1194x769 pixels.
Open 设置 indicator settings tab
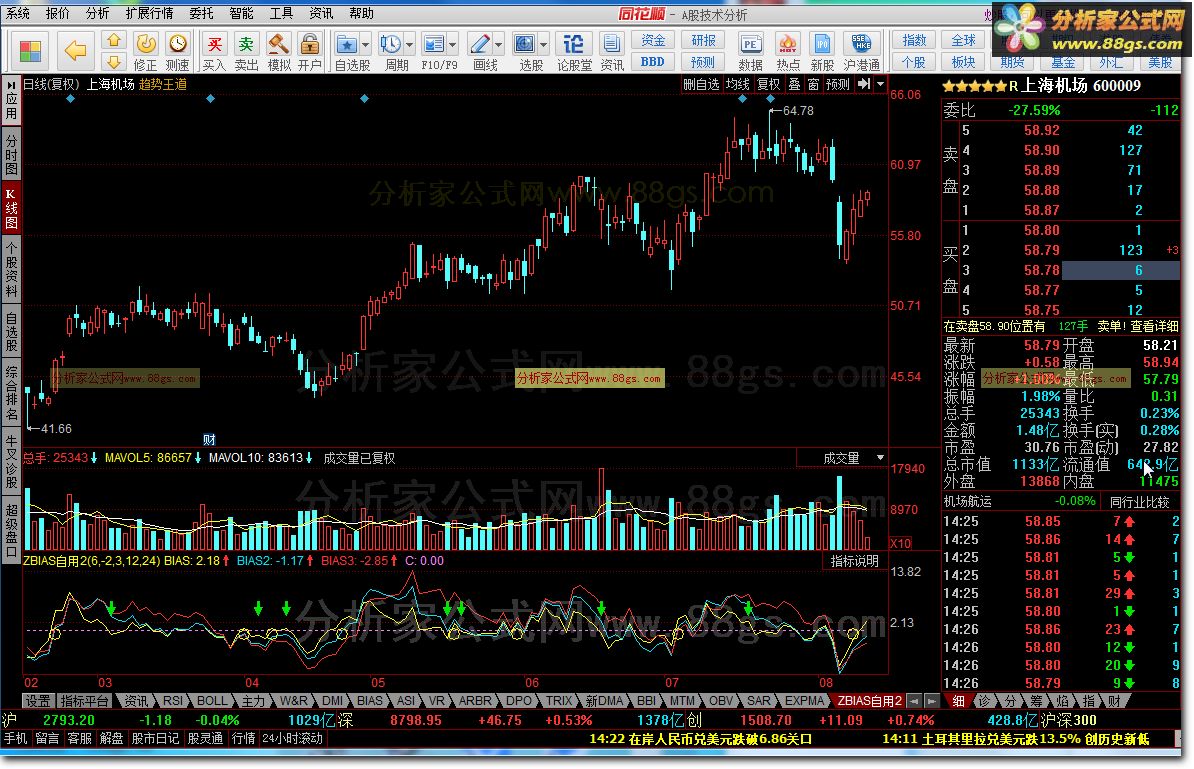pos(37,700)
